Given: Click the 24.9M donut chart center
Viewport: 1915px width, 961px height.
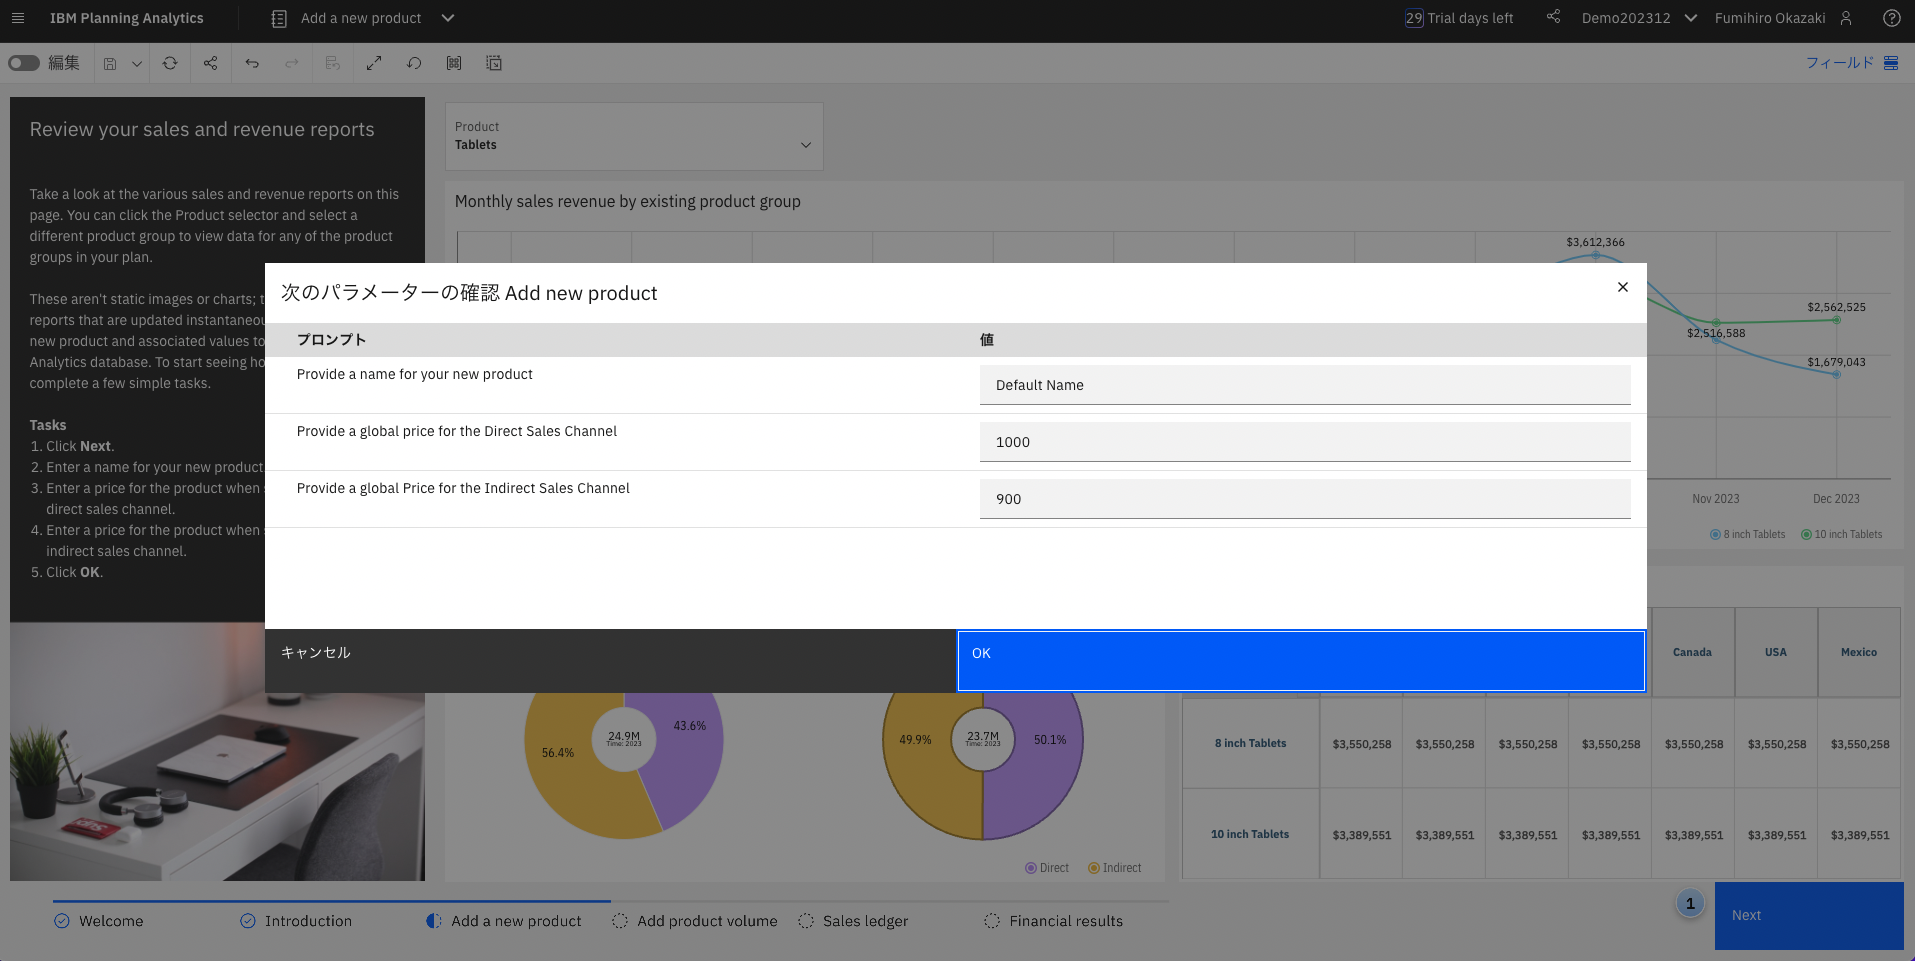Looking at the screenshot, I should 624,738.
